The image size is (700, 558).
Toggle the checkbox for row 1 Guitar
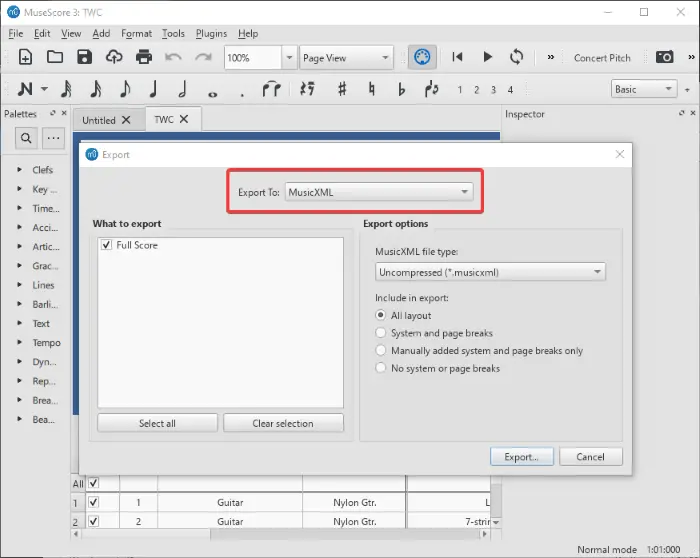(93, 502)
